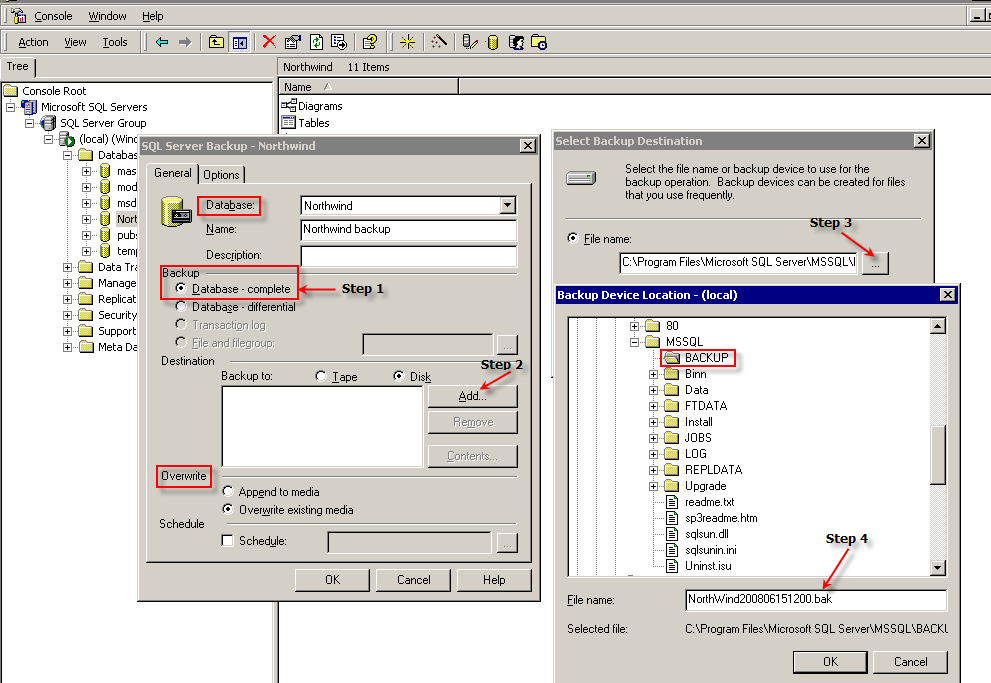991x683 pixels.
Task: Collapse the MSSQL folder in device location
Action: [x=635, y=342]
